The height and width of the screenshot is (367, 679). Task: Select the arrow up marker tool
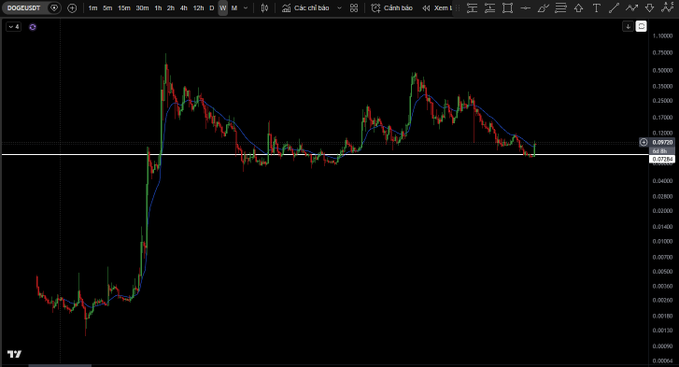click(x=579, y=8)
